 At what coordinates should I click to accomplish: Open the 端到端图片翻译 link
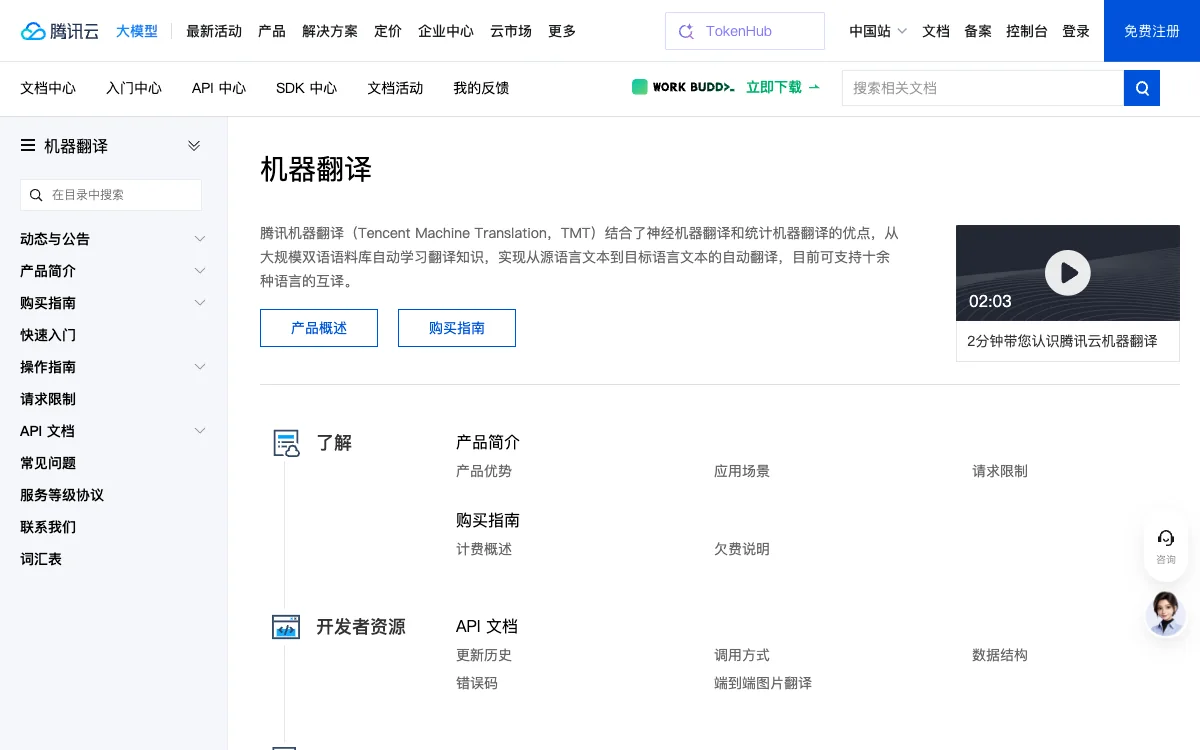763,683
